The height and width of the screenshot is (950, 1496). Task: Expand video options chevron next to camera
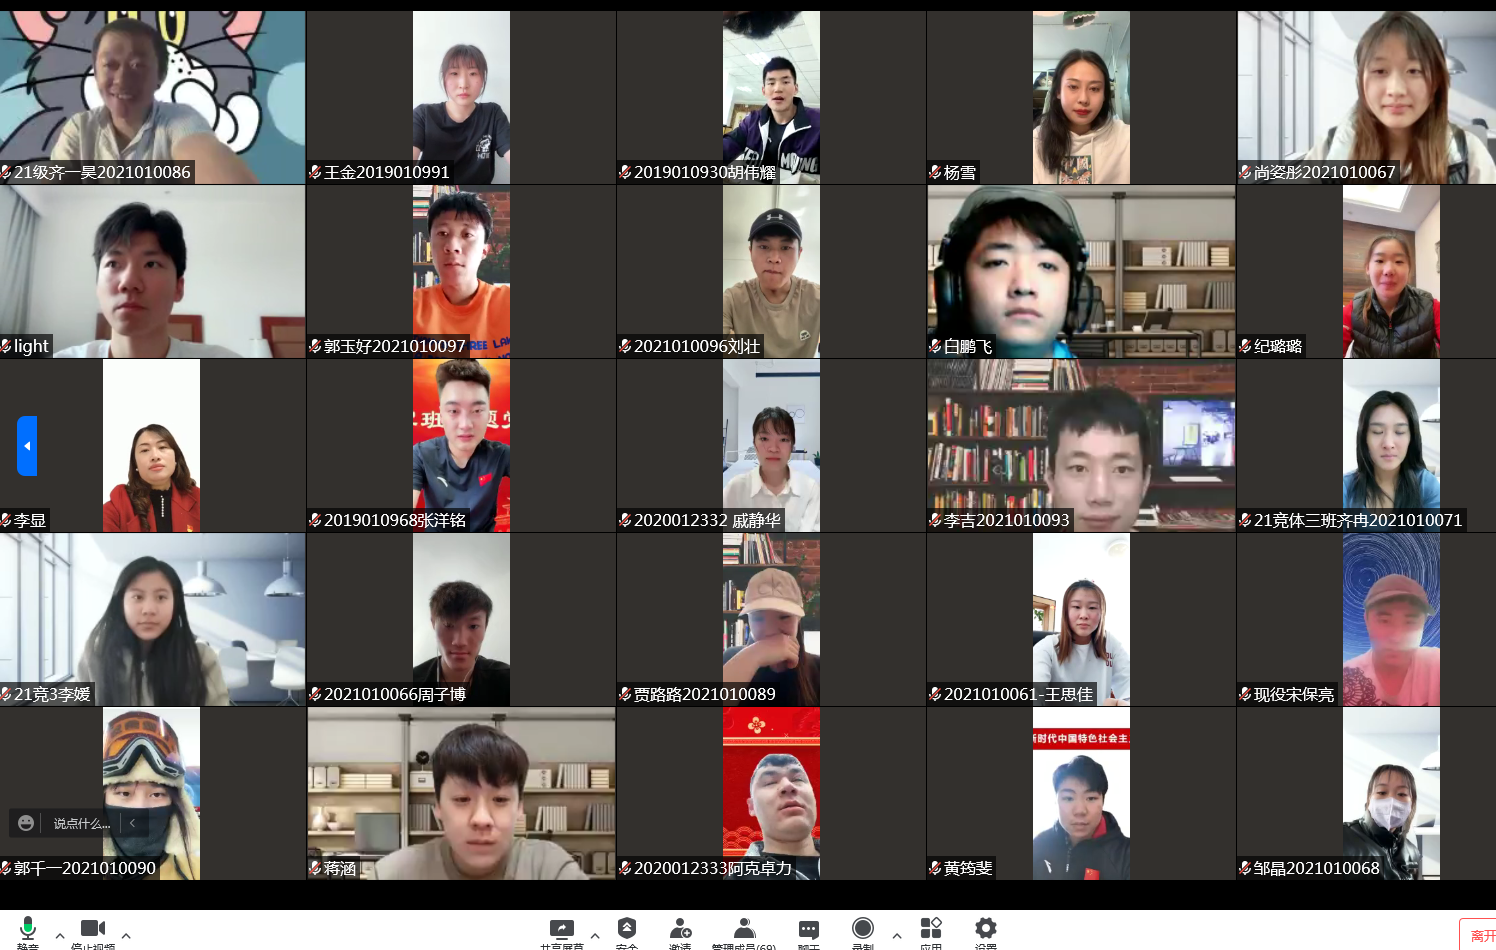(125, 935)
